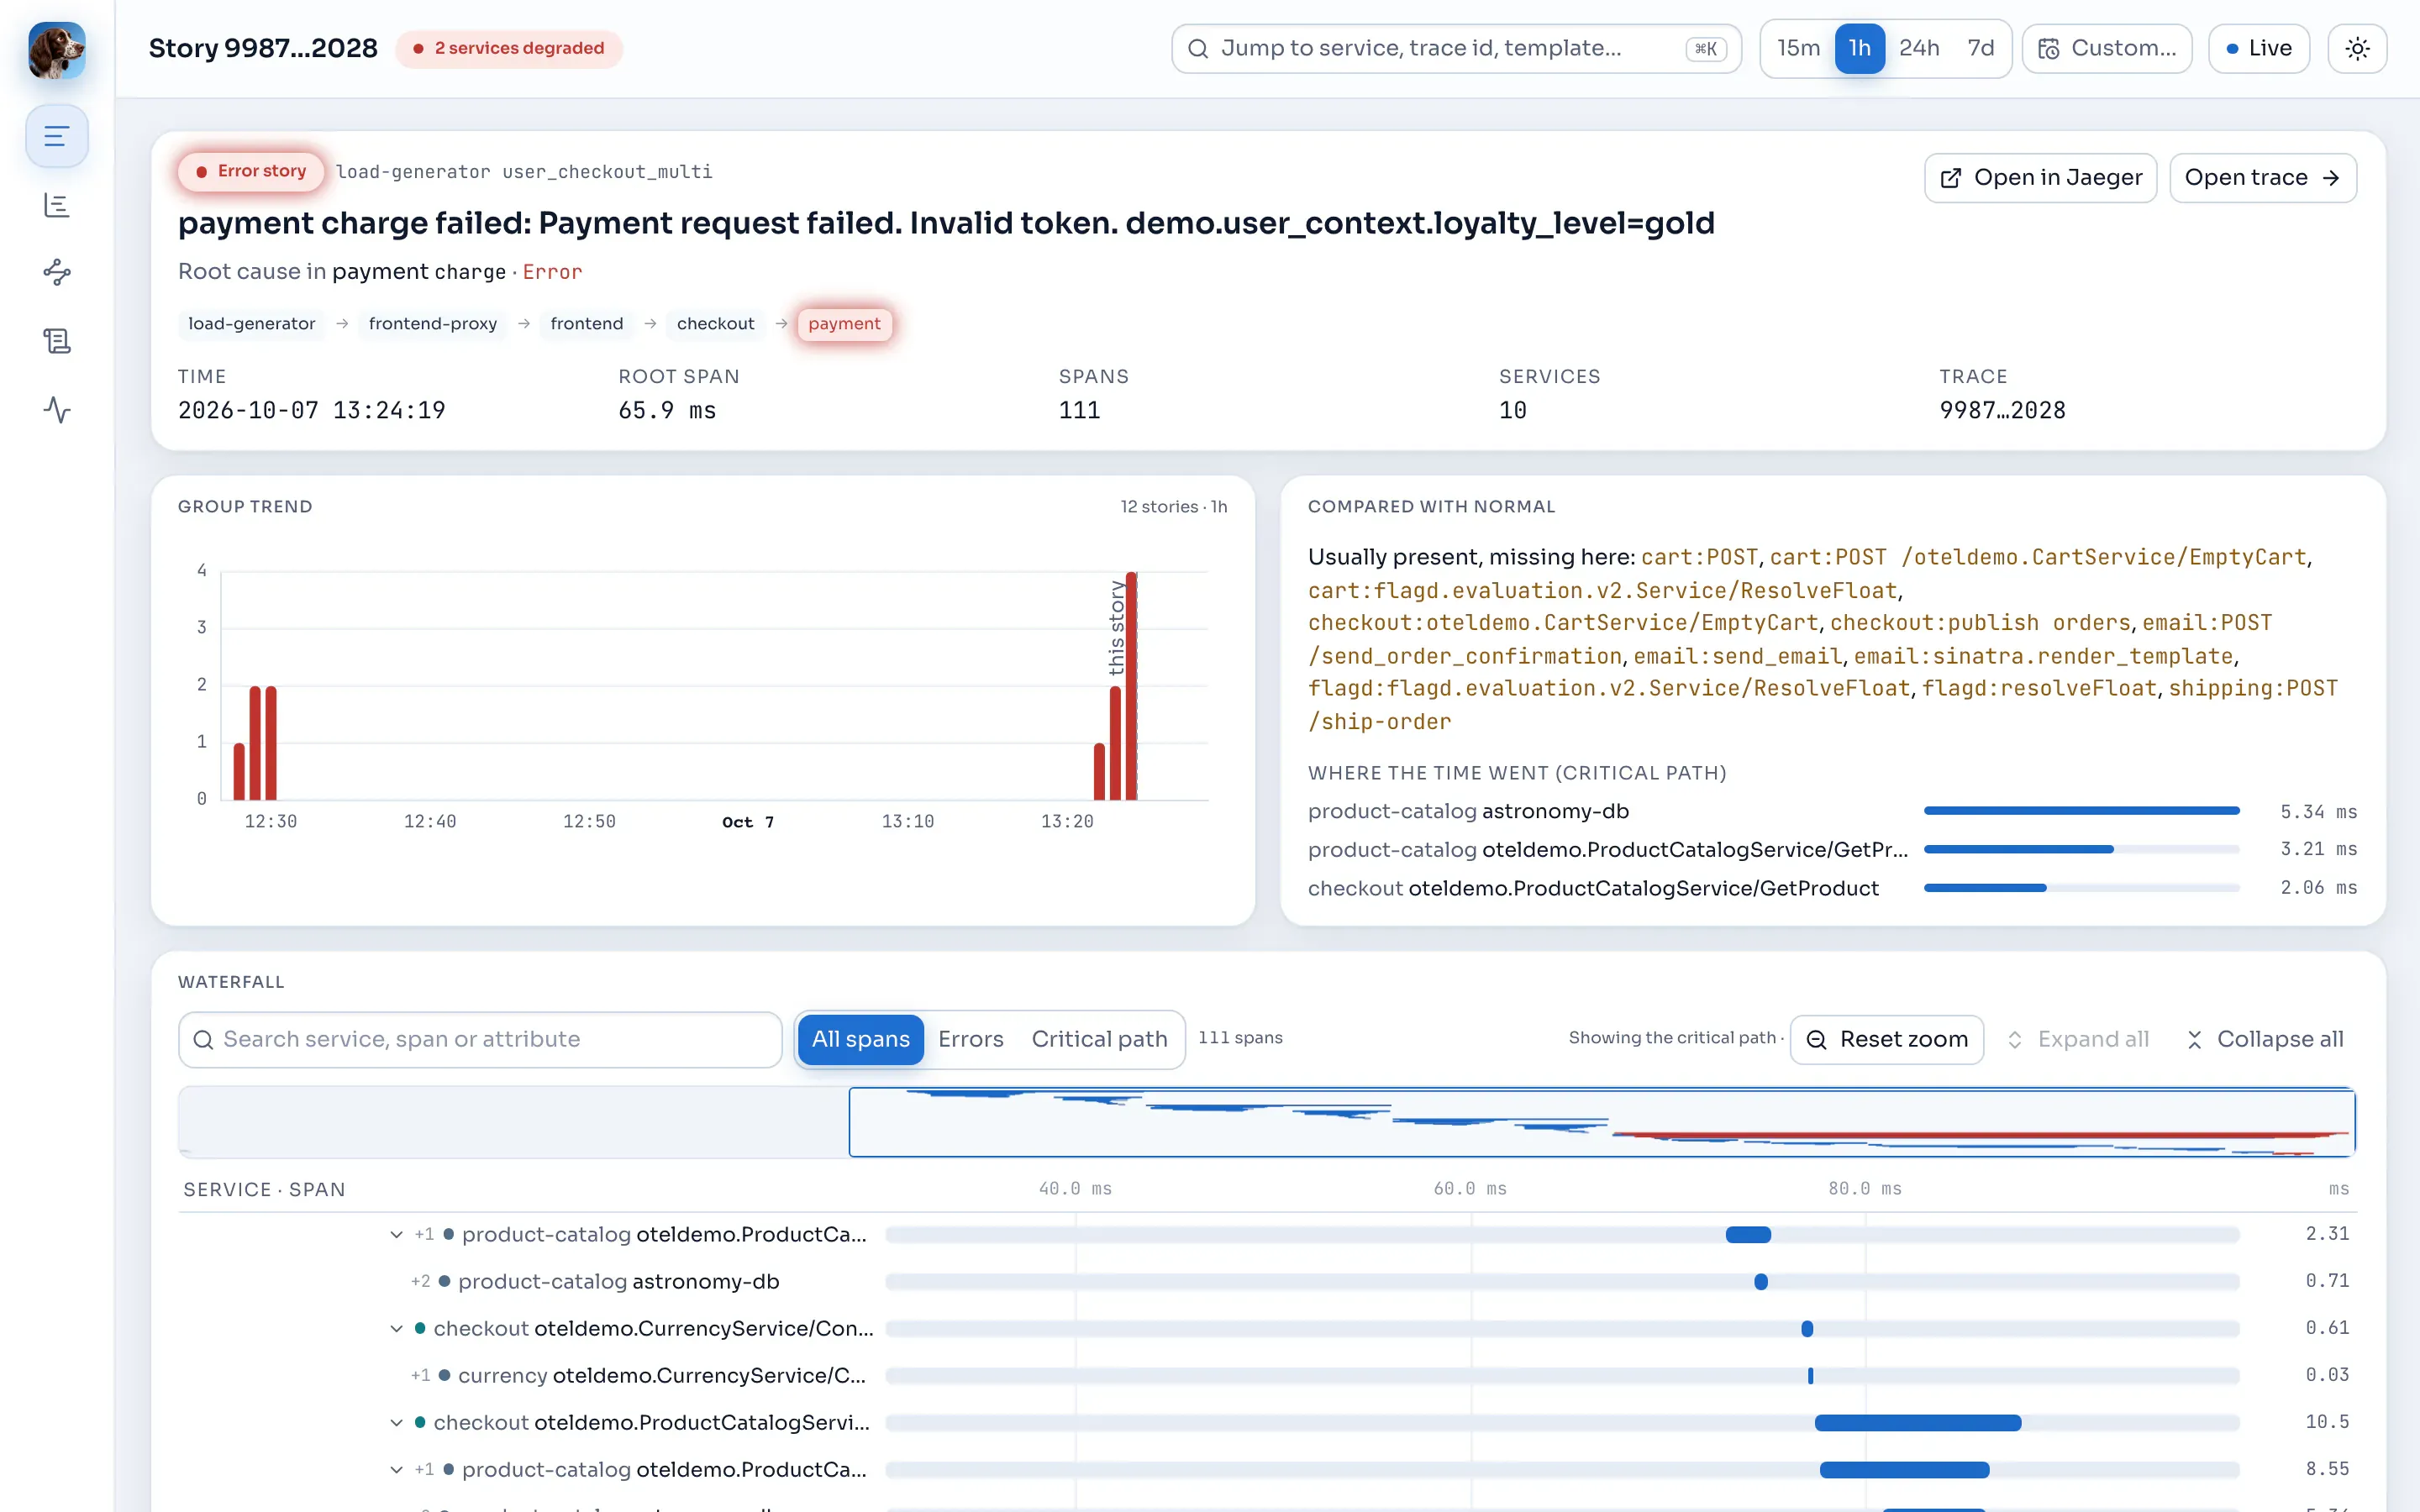2420x1512 pixels.
Task: Click the dog avatar app logo
Action: click(x=57, y=50)
